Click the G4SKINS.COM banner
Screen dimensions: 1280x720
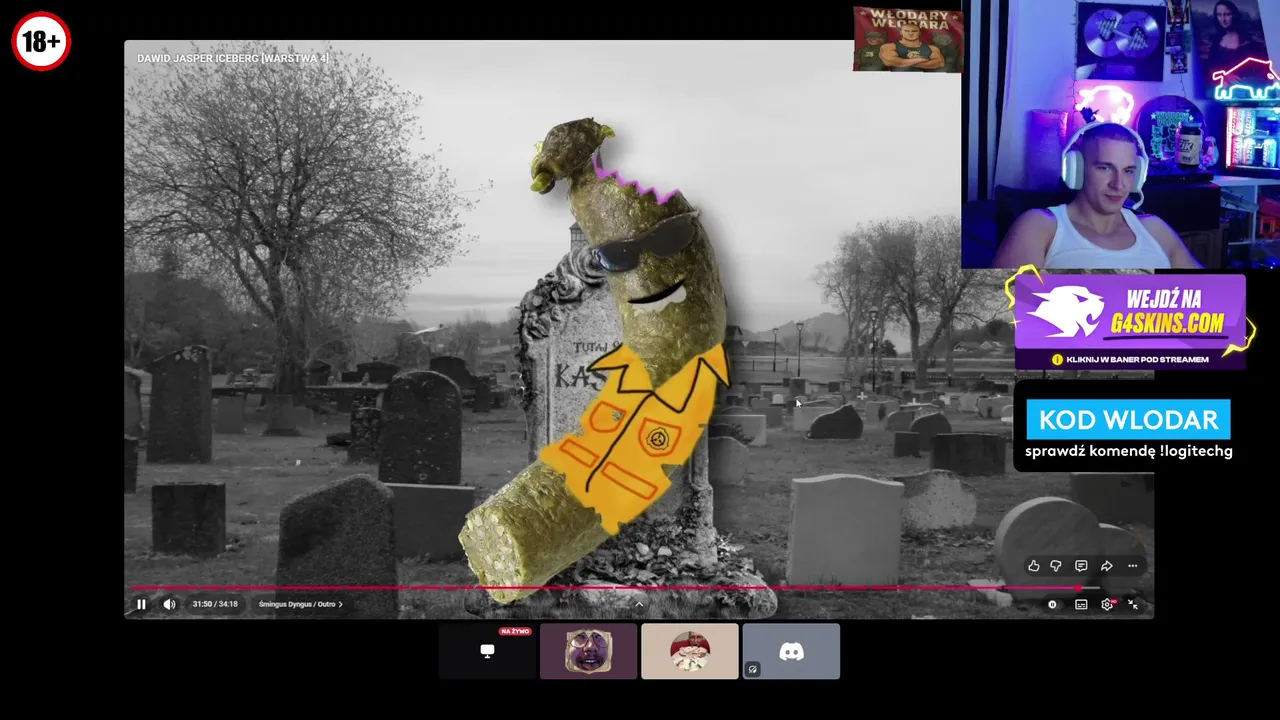point(1130,320)
